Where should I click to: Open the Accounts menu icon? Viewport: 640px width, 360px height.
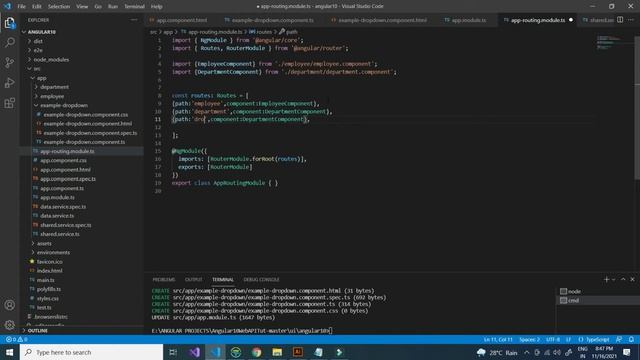10,305
